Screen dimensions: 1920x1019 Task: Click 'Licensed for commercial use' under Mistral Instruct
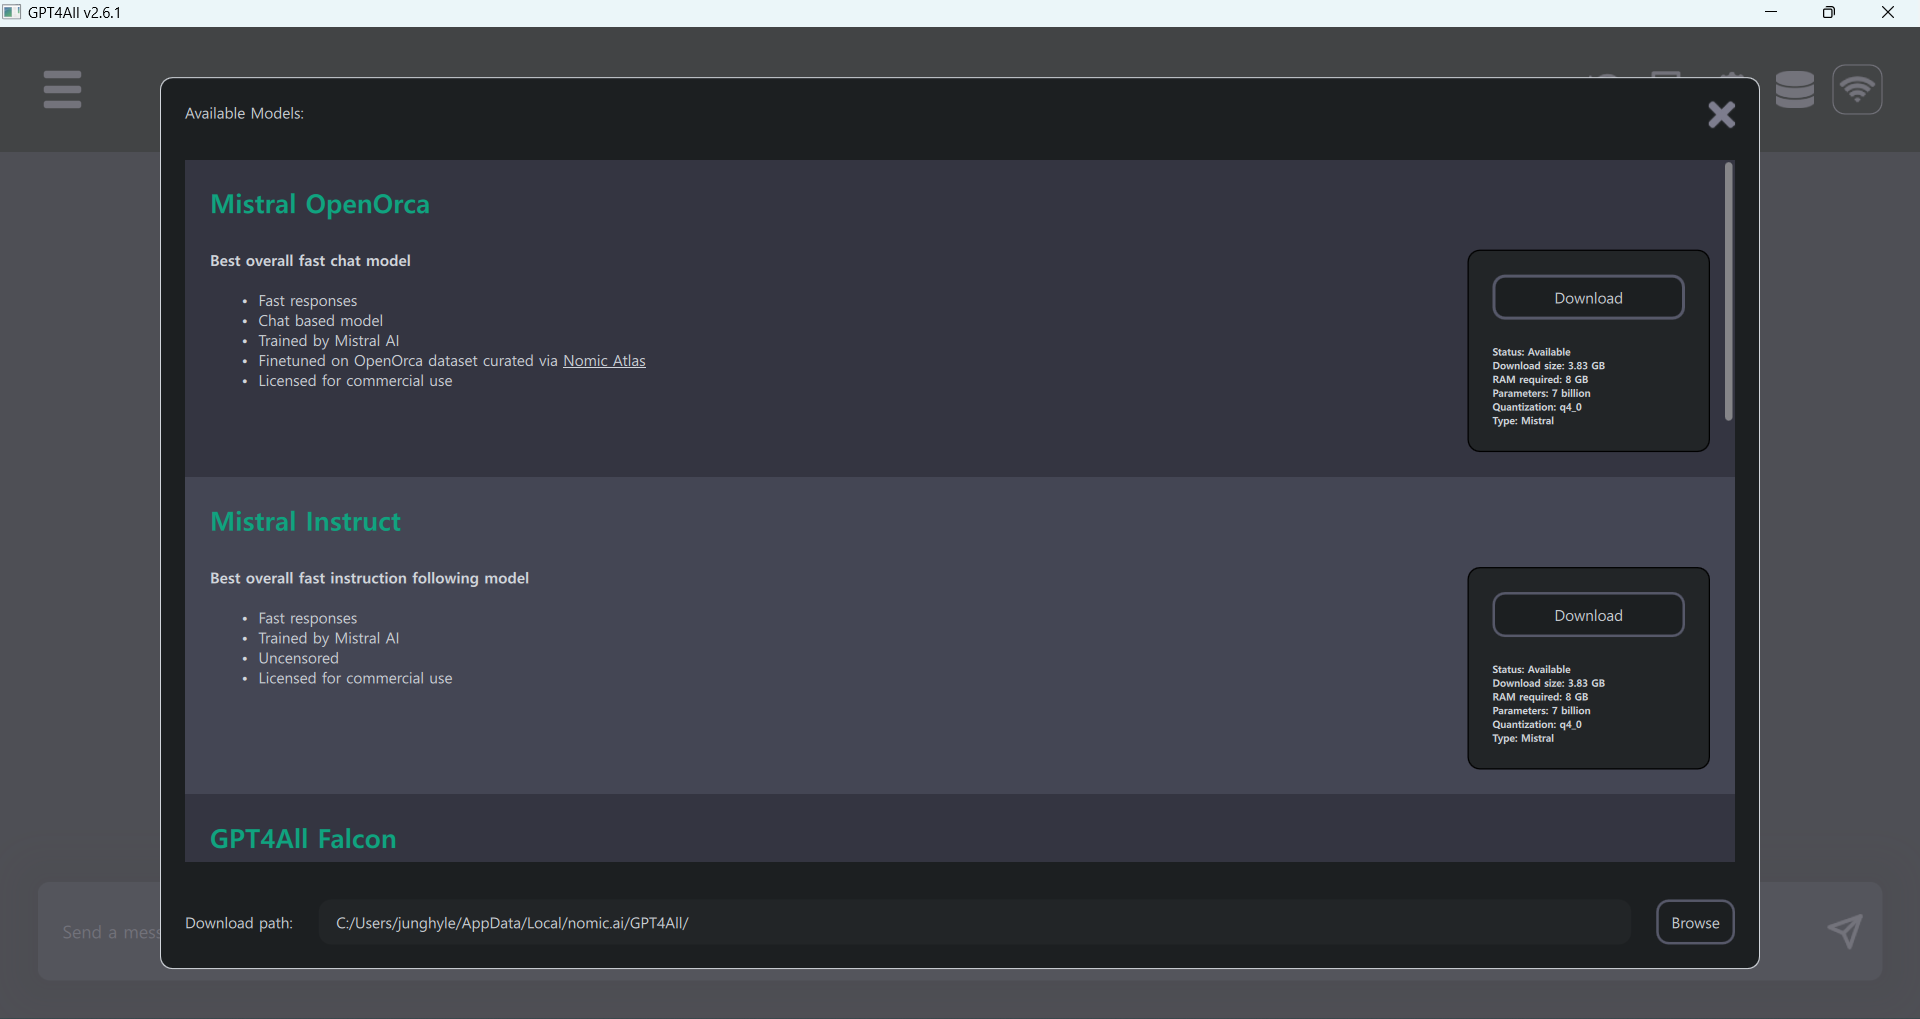point(355,678)
